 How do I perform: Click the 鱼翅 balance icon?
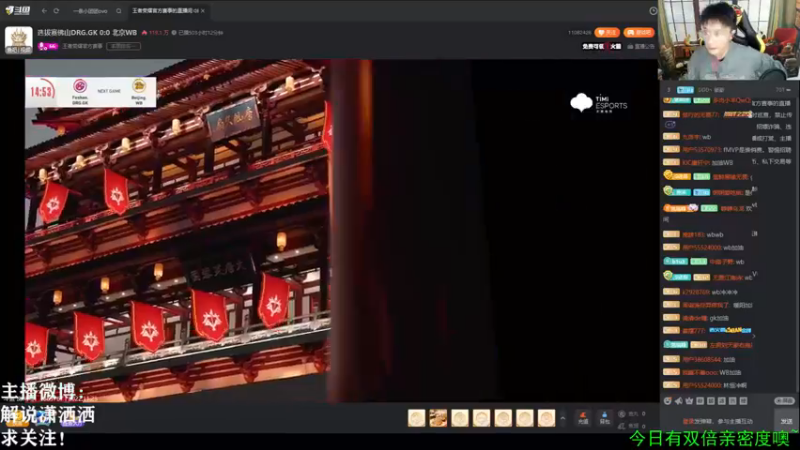(622, 426)
